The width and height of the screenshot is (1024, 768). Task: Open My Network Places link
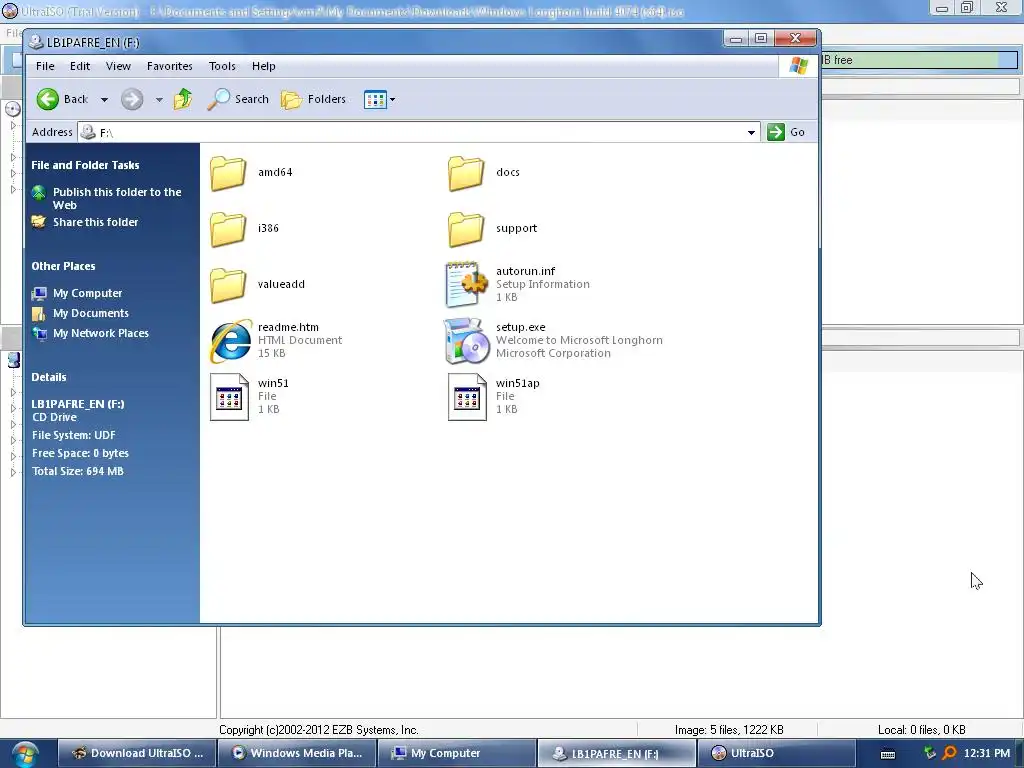tap(101, 333)
